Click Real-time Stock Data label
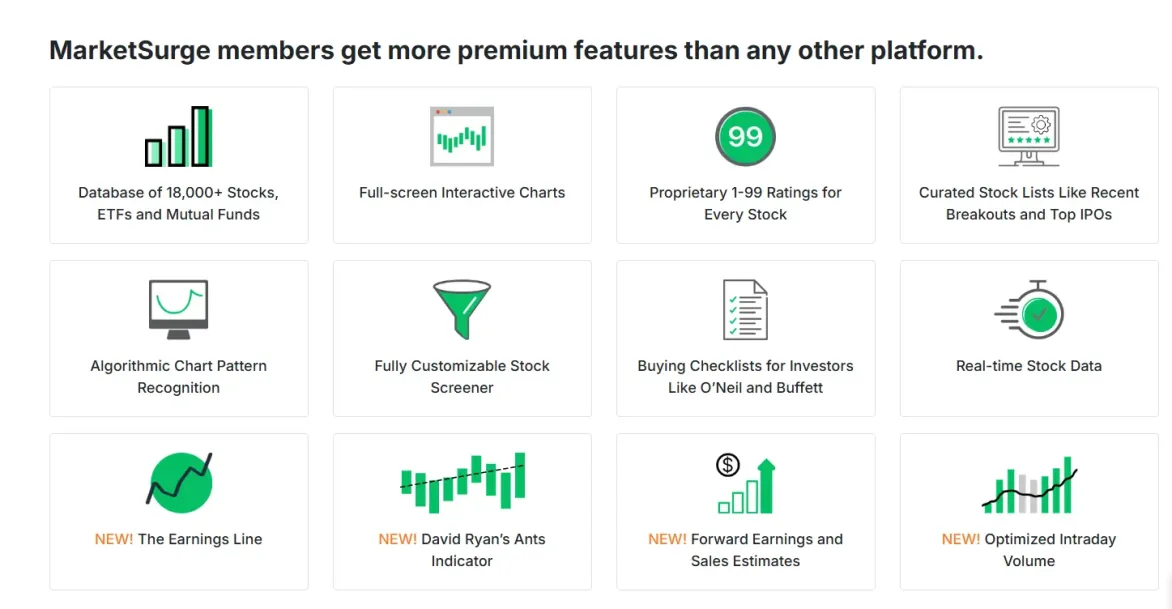The width and height of the screenshot is (1172, 609). pos(1028,366)
